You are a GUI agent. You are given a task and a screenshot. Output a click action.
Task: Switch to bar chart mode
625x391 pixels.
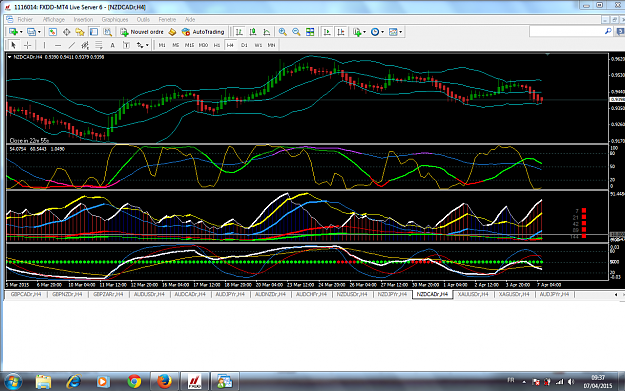click(x=239, y=32)
